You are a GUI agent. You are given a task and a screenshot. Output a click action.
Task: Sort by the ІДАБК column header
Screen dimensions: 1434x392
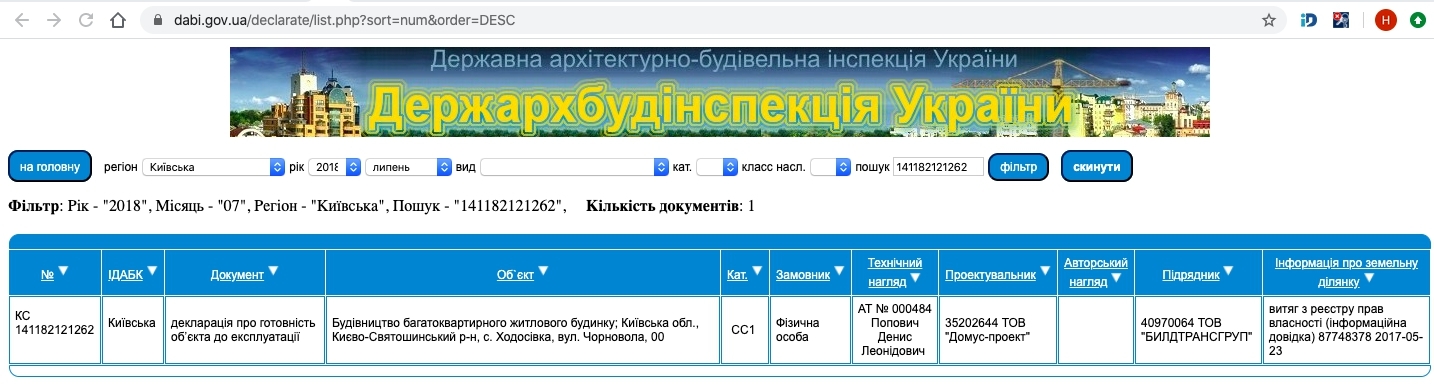click(x=125, y=274)
